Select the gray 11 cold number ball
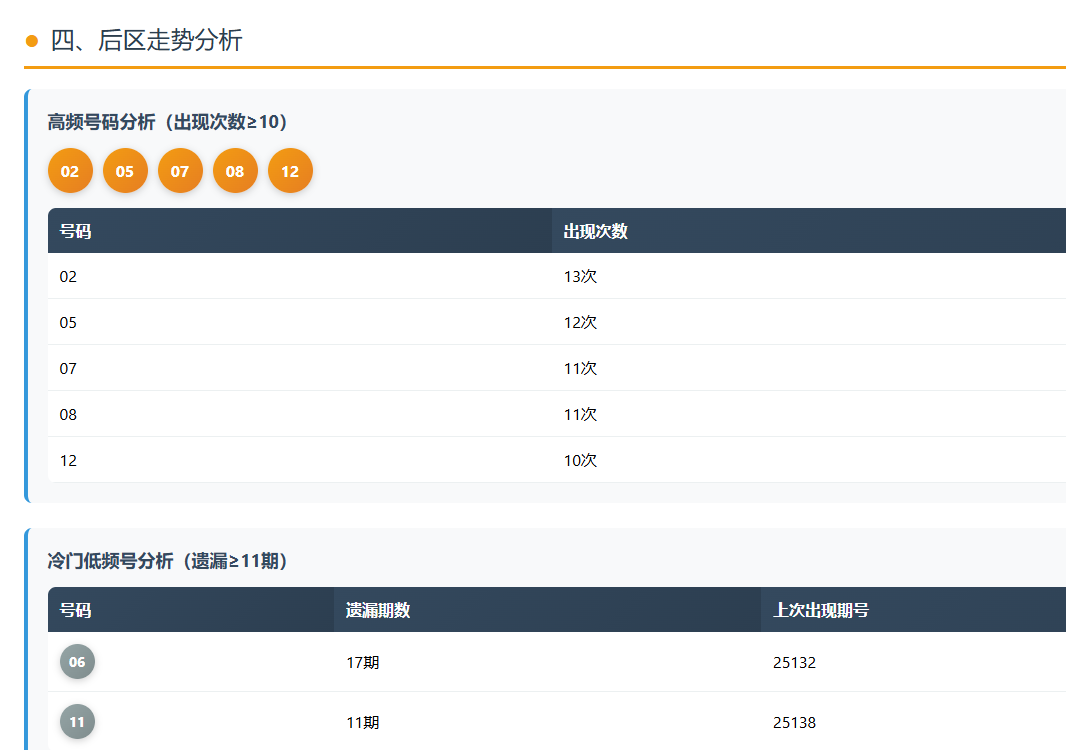Screen dimensions: 1066x750 pos(77,722)
